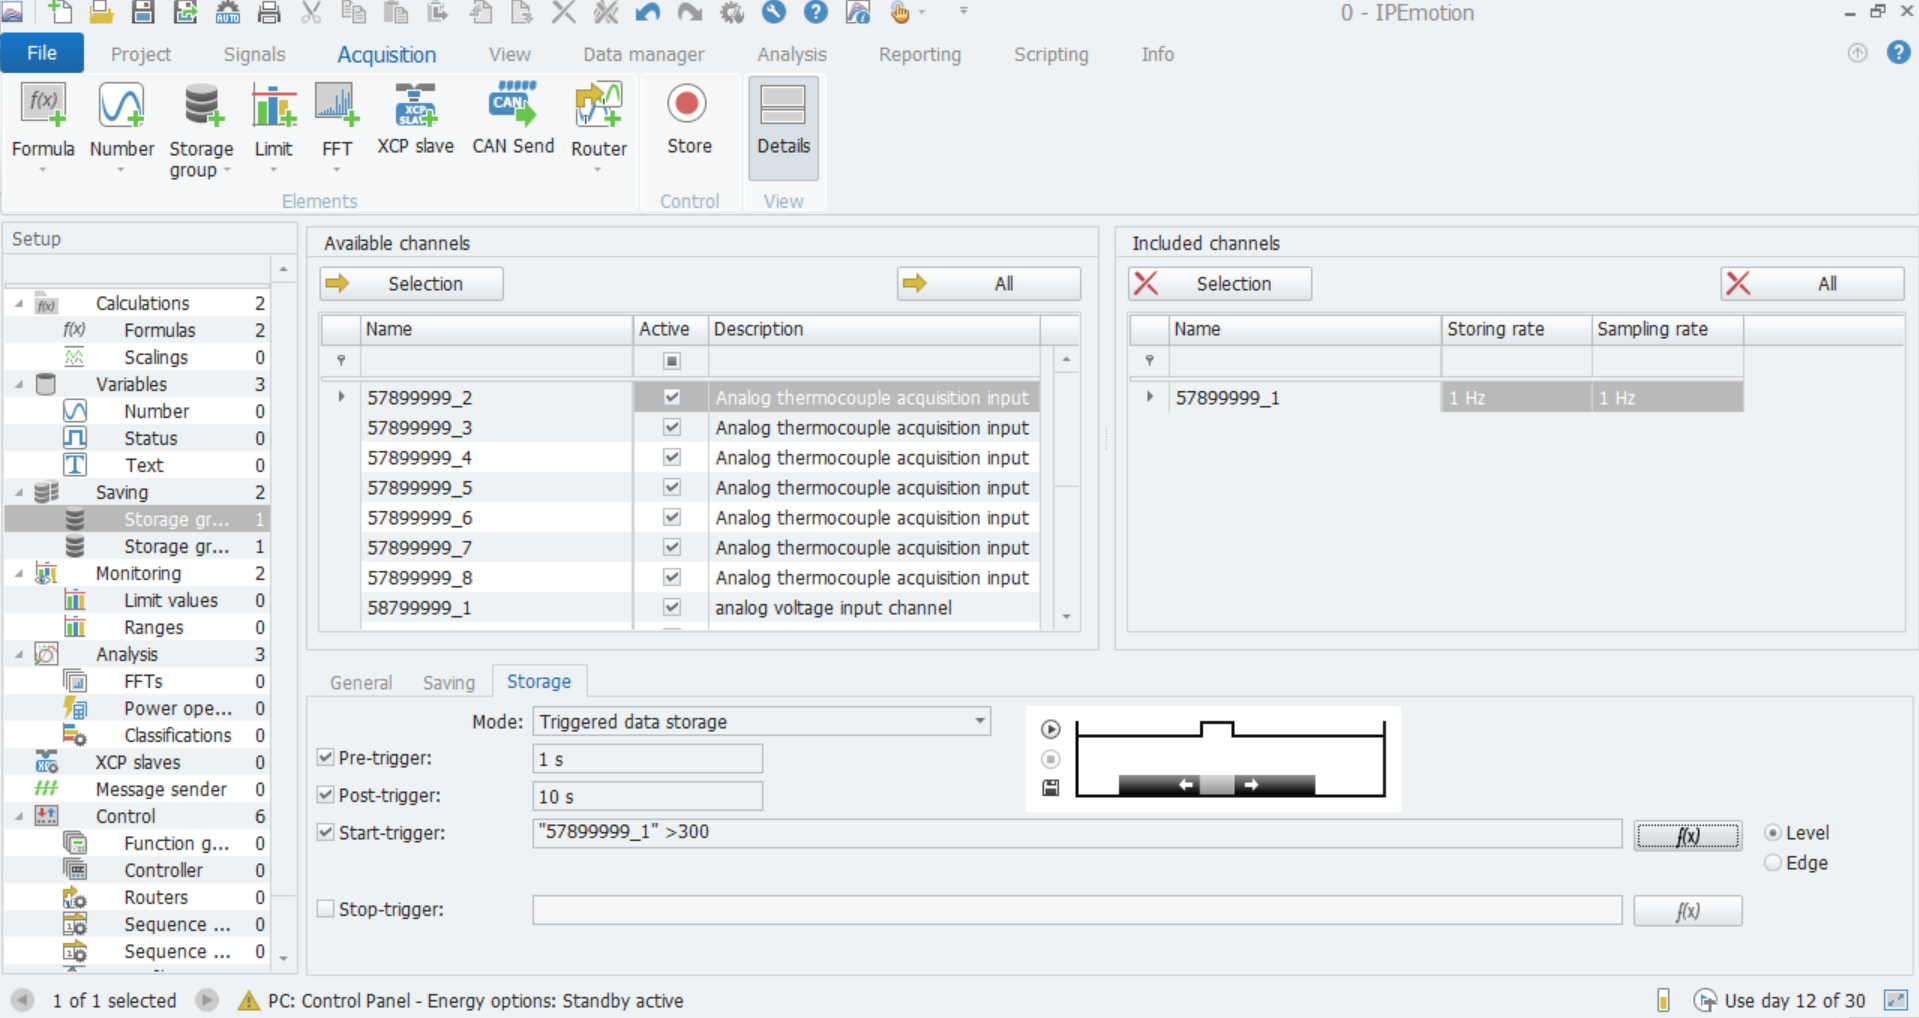Open the Saving settings tab
This screenshot has width=1919, height=1018.
448,682
